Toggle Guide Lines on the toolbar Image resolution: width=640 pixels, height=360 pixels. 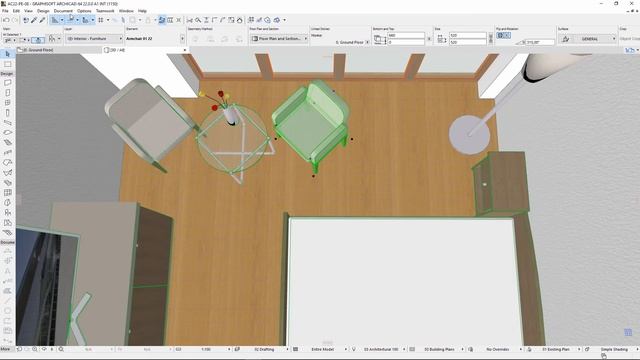coord(55,20)
